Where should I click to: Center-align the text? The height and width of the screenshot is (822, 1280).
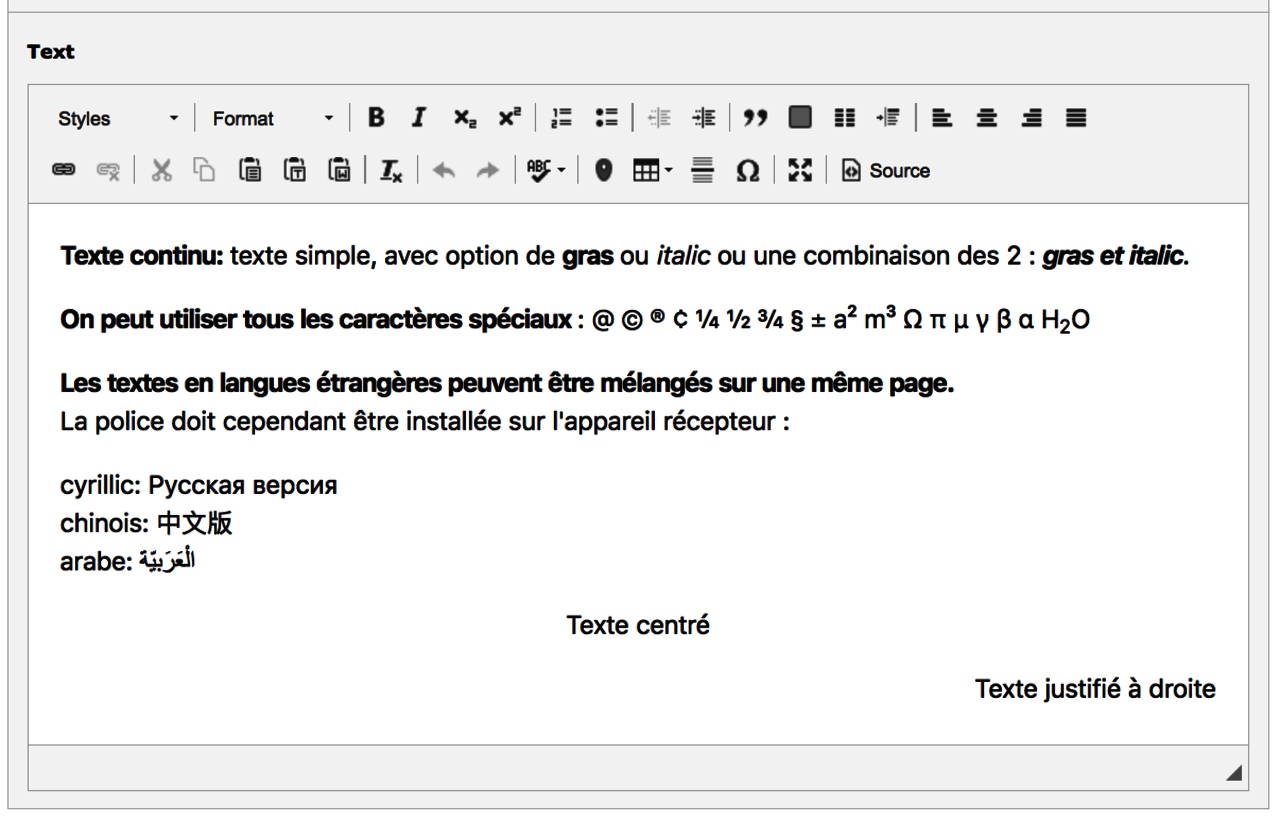pos(986,119)
